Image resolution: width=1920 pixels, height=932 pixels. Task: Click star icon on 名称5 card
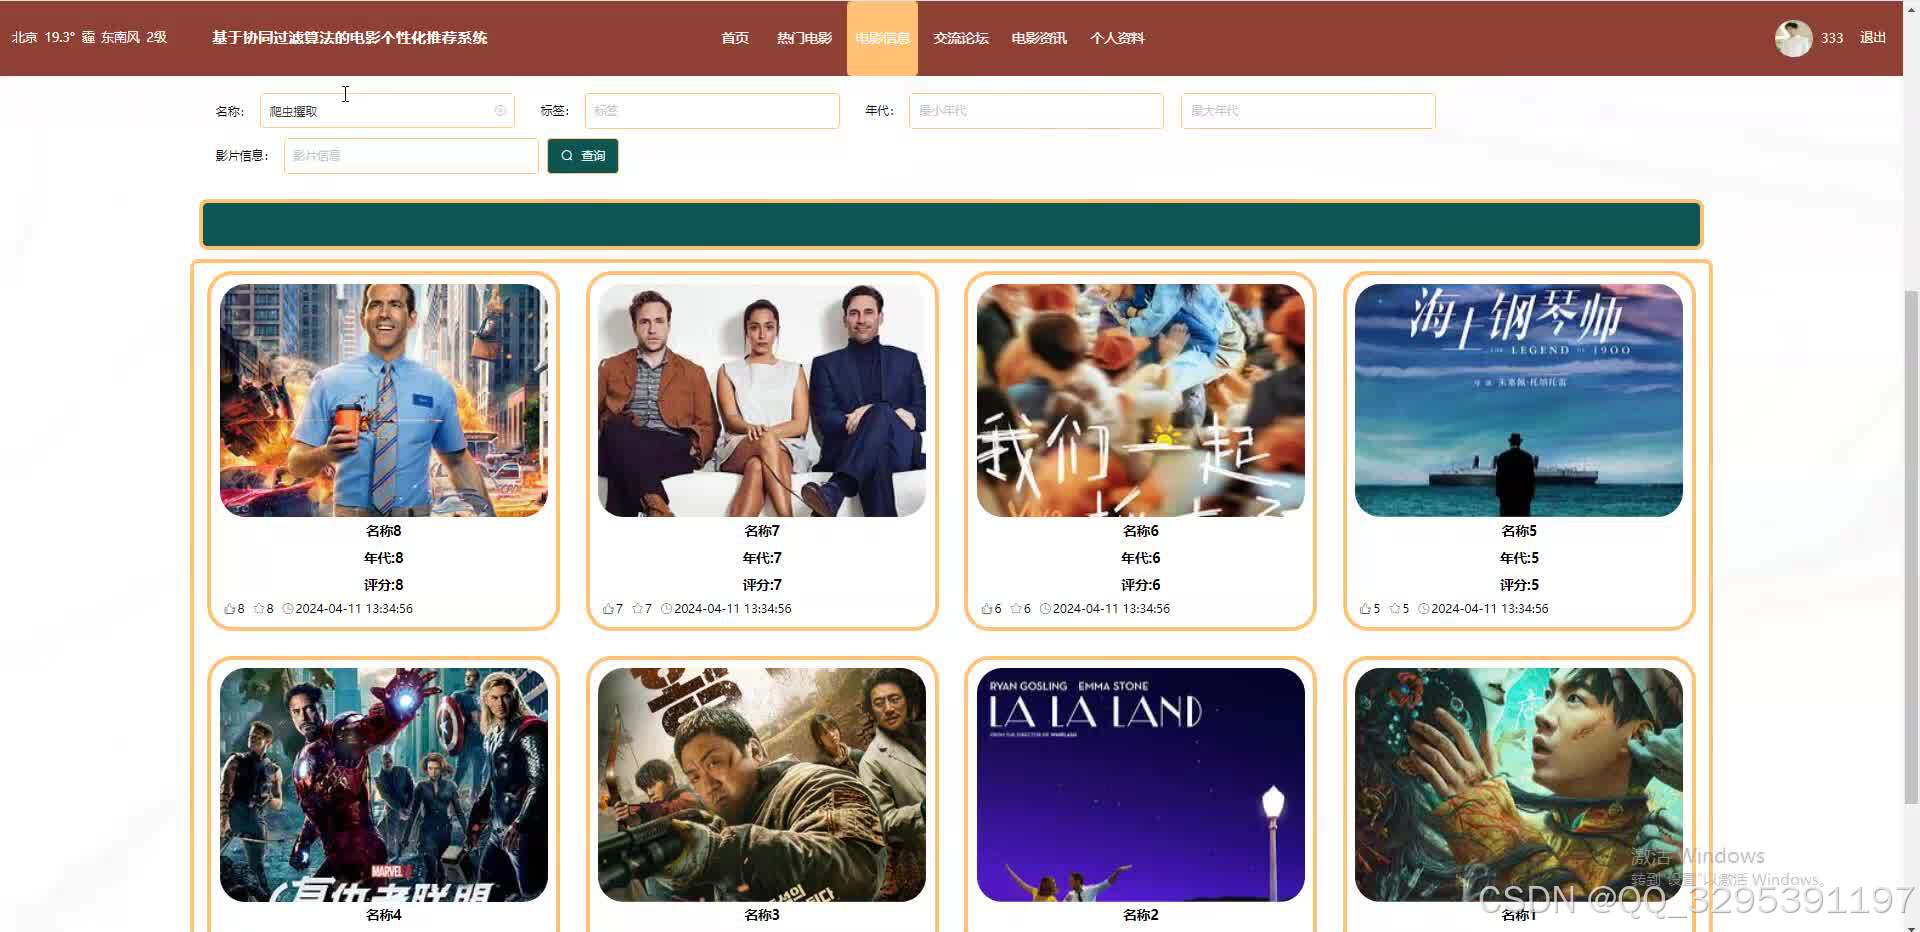coord(1394,608)
